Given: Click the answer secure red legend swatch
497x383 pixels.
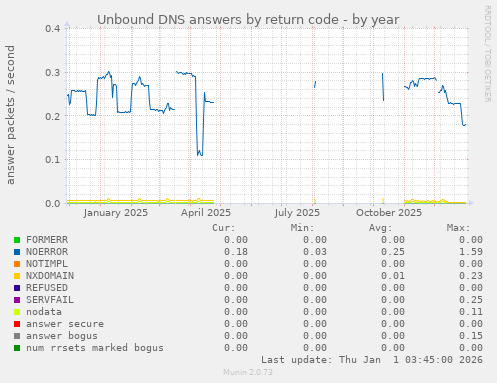Looking at the screenshot, I should click(17, 324).
